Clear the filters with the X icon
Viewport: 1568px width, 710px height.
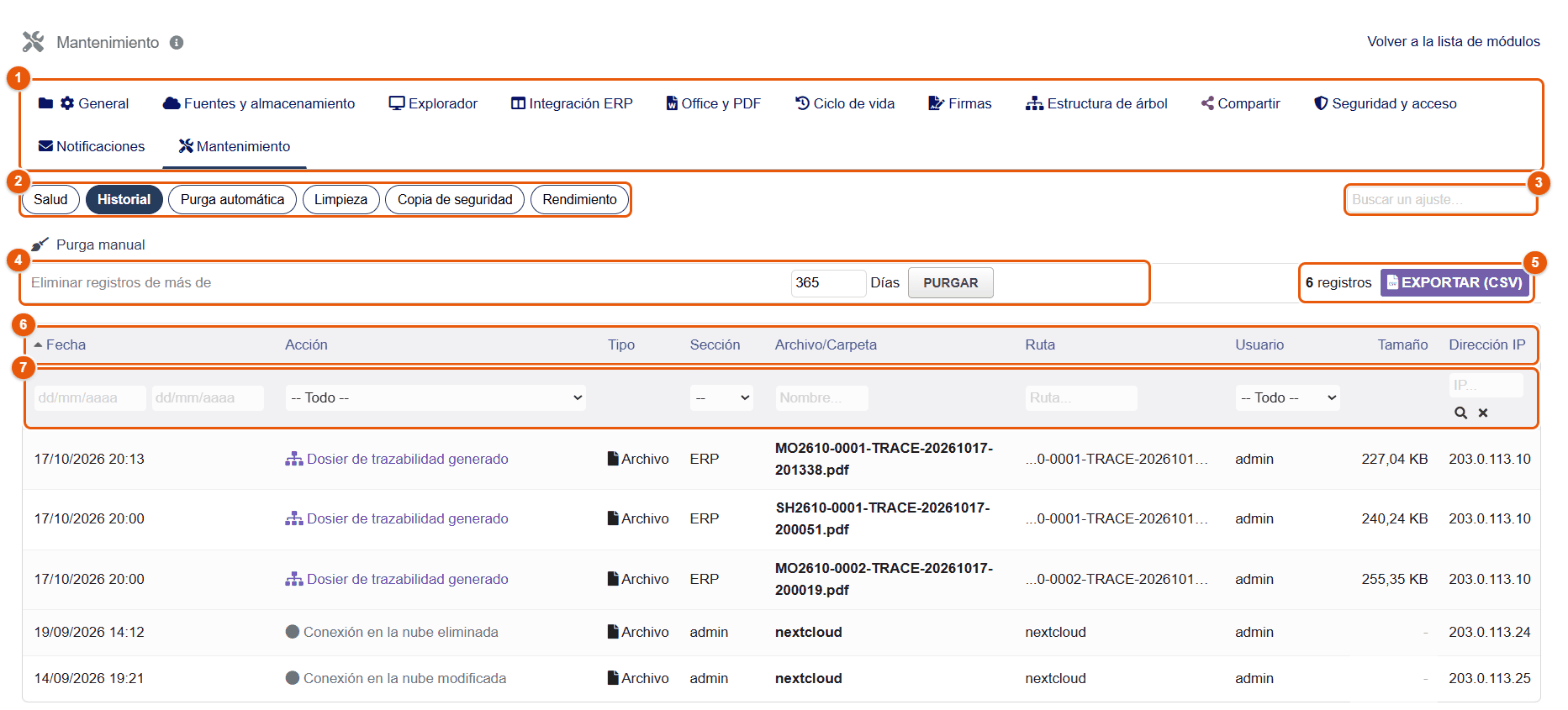click(x=1483, y=413)
